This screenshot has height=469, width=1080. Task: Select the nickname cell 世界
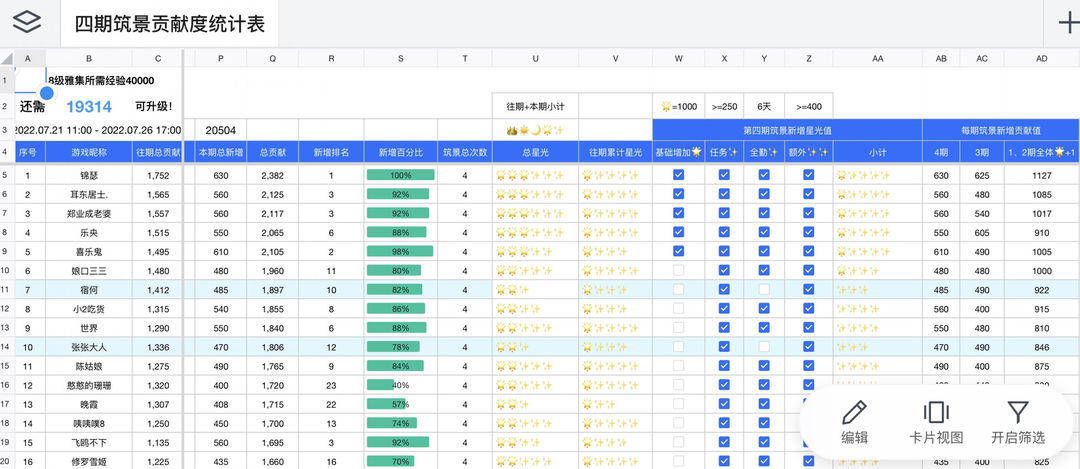(89, 328)
